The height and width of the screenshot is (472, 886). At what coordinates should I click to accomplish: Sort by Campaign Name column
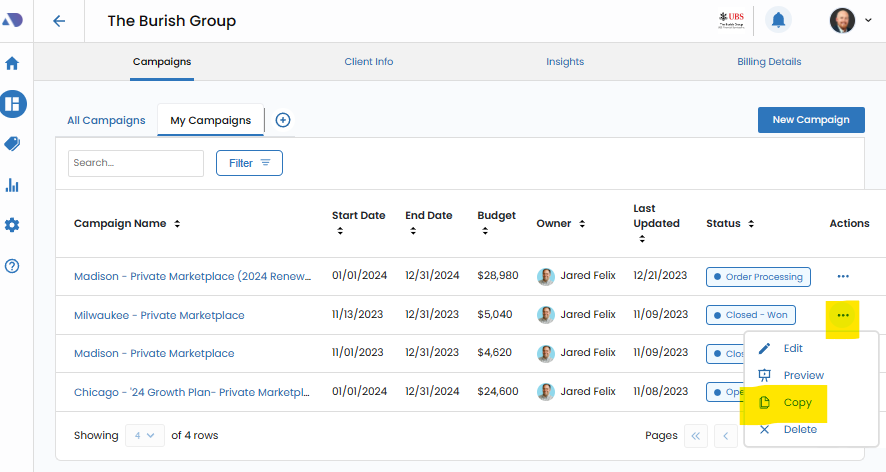click(177, 224)
